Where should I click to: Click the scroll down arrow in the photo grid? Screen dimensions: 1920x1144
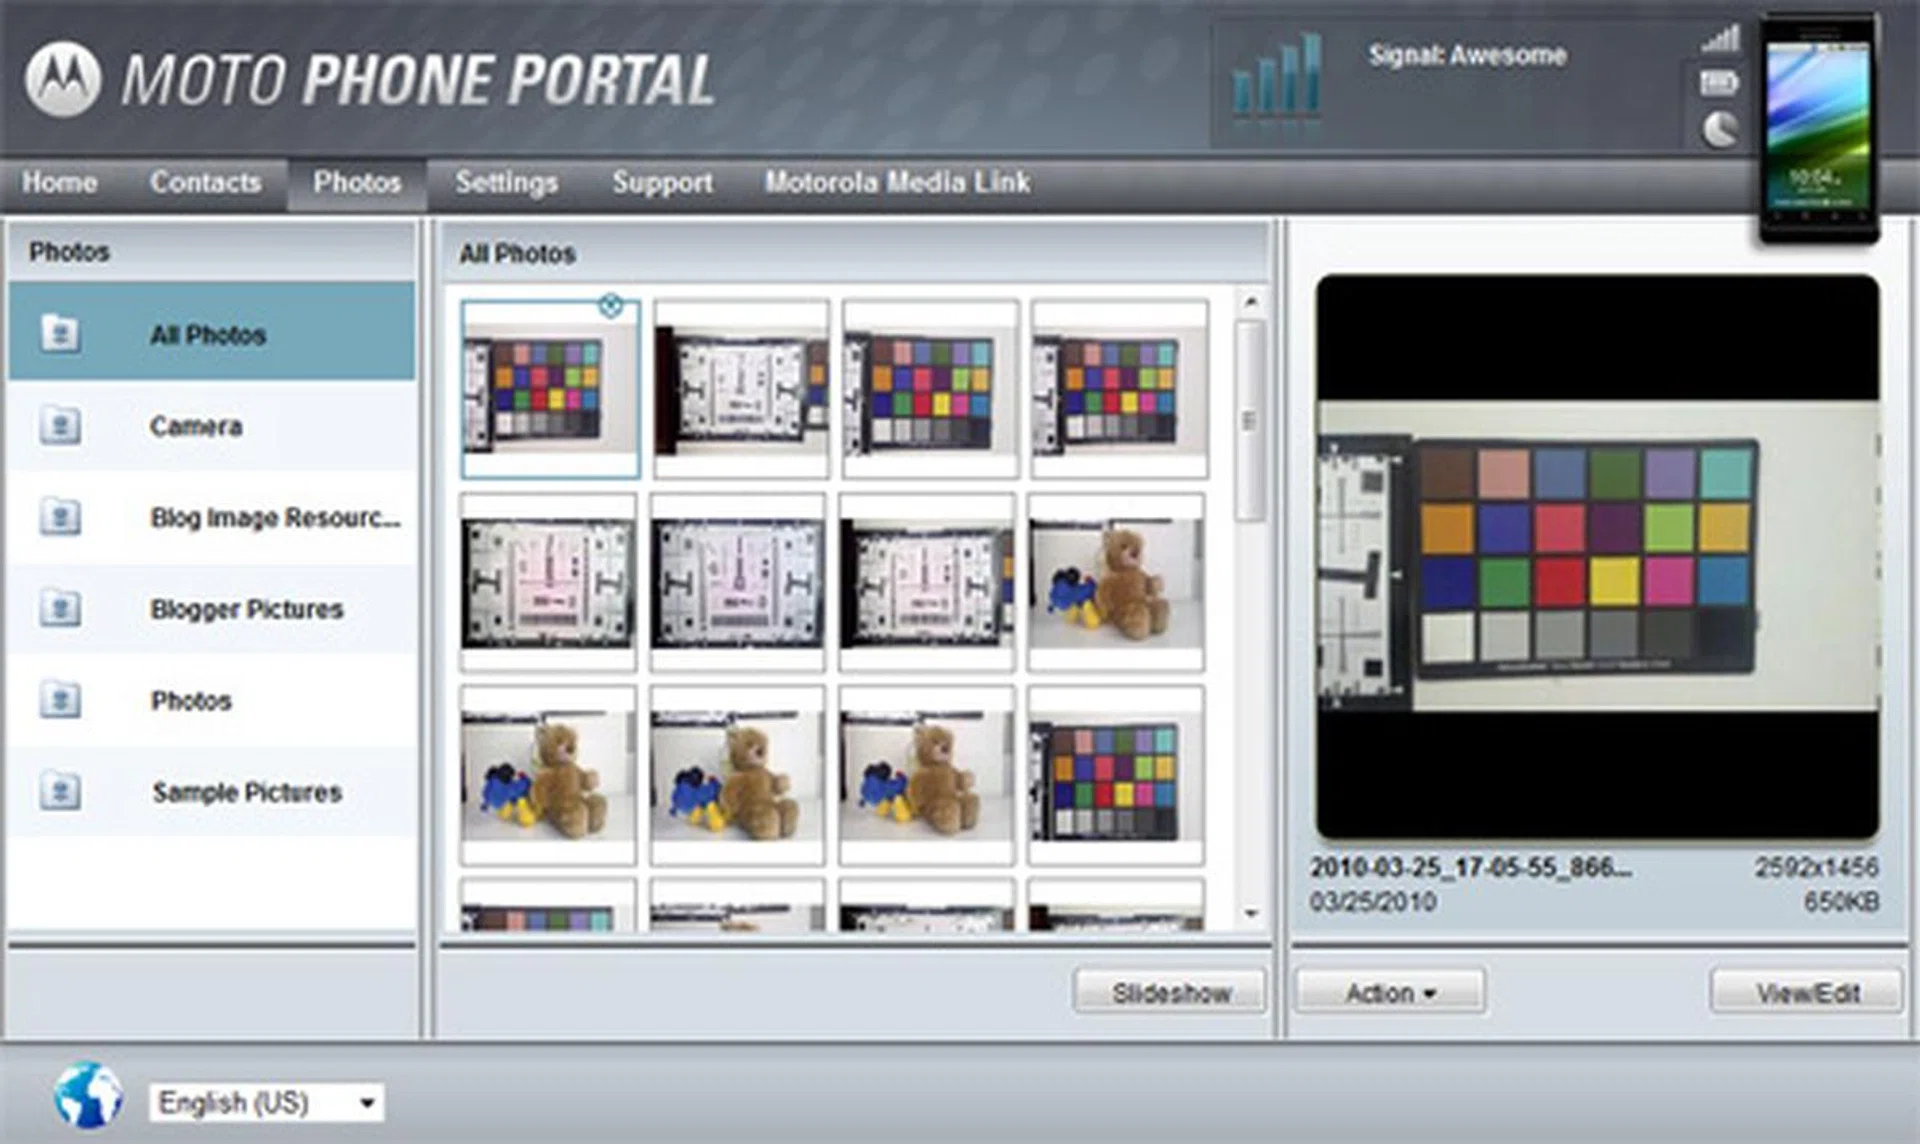click(1251, 913)
